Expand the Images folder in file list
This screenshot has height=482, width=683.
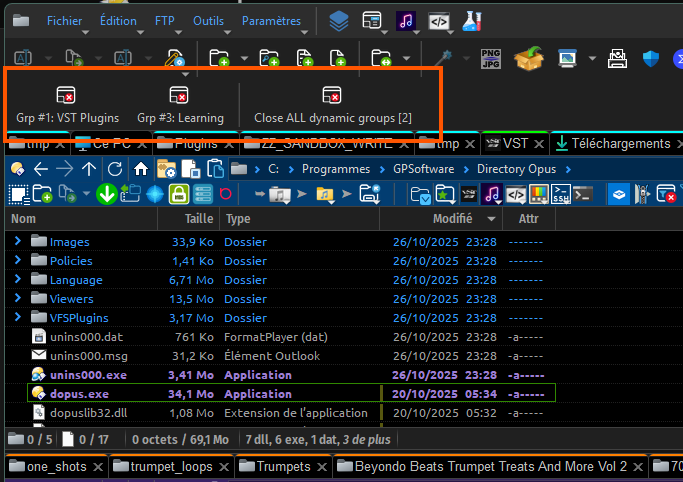[x=17, y=241]
